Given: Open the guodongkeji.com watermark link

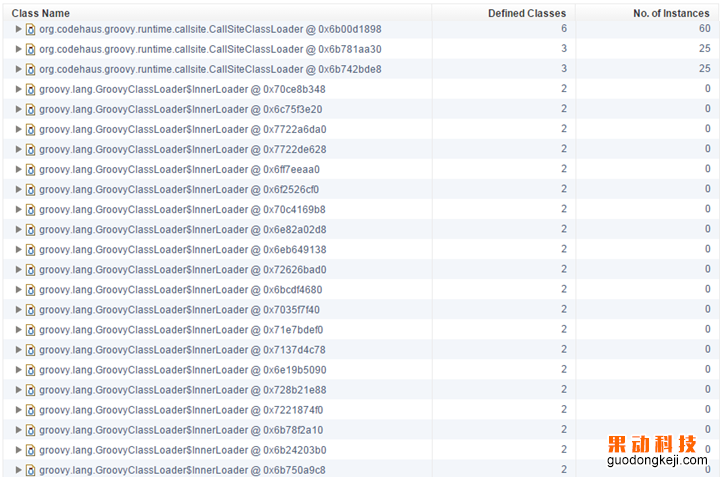Looking at the screenshot, I should 657,460.
